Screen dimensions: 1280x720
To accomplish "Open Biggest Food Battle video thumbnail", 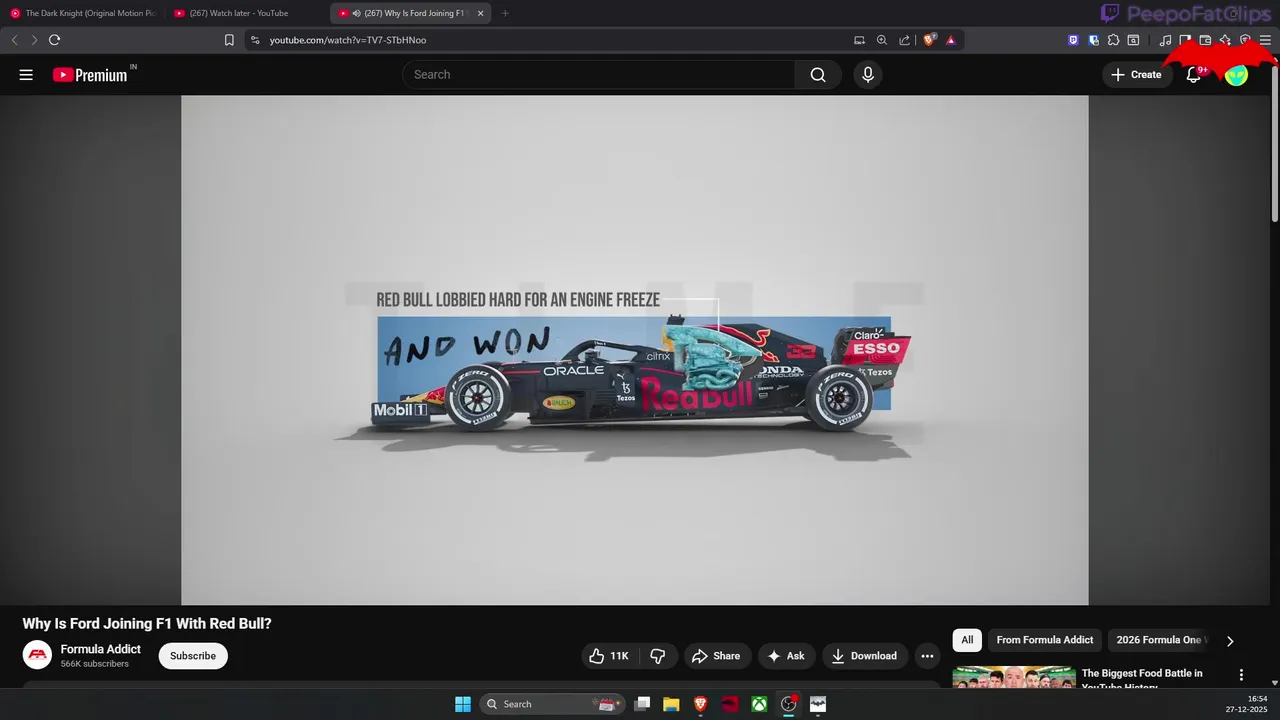I will pos(1014,677).
